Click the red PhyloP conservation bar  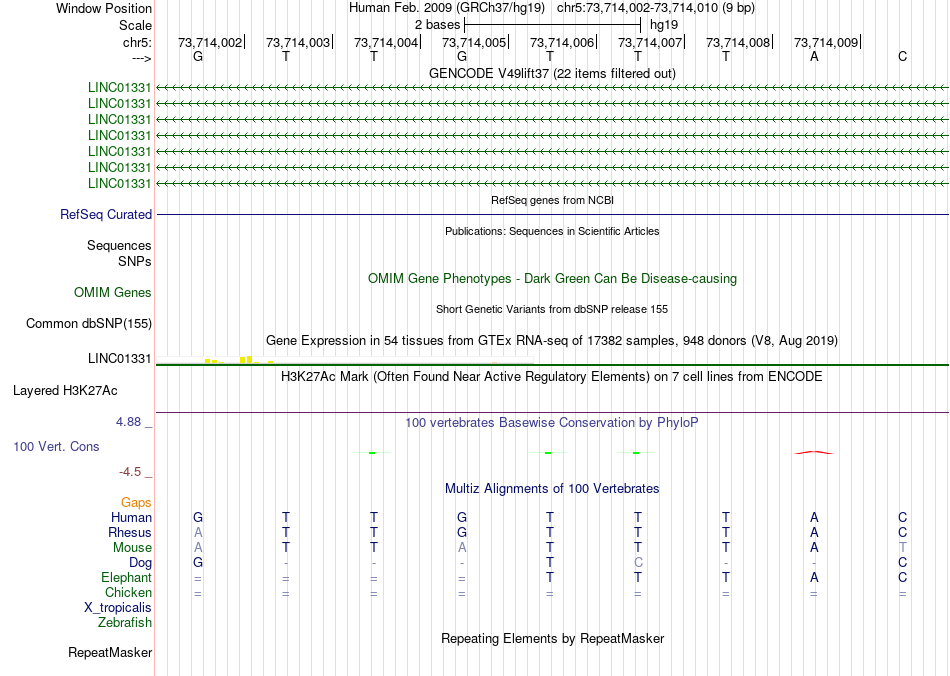(x=814, y=452)
